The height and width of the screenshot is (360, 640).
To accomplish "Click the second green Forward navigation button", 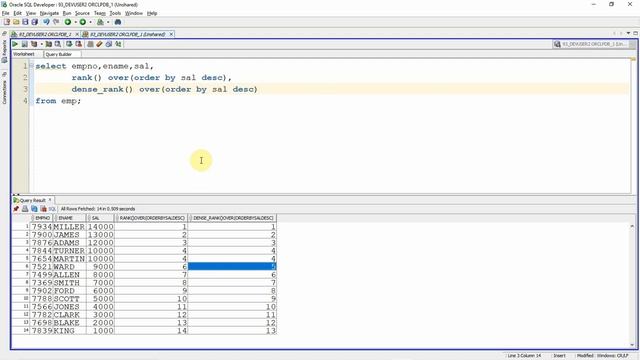I will click(x=82, y=22).
